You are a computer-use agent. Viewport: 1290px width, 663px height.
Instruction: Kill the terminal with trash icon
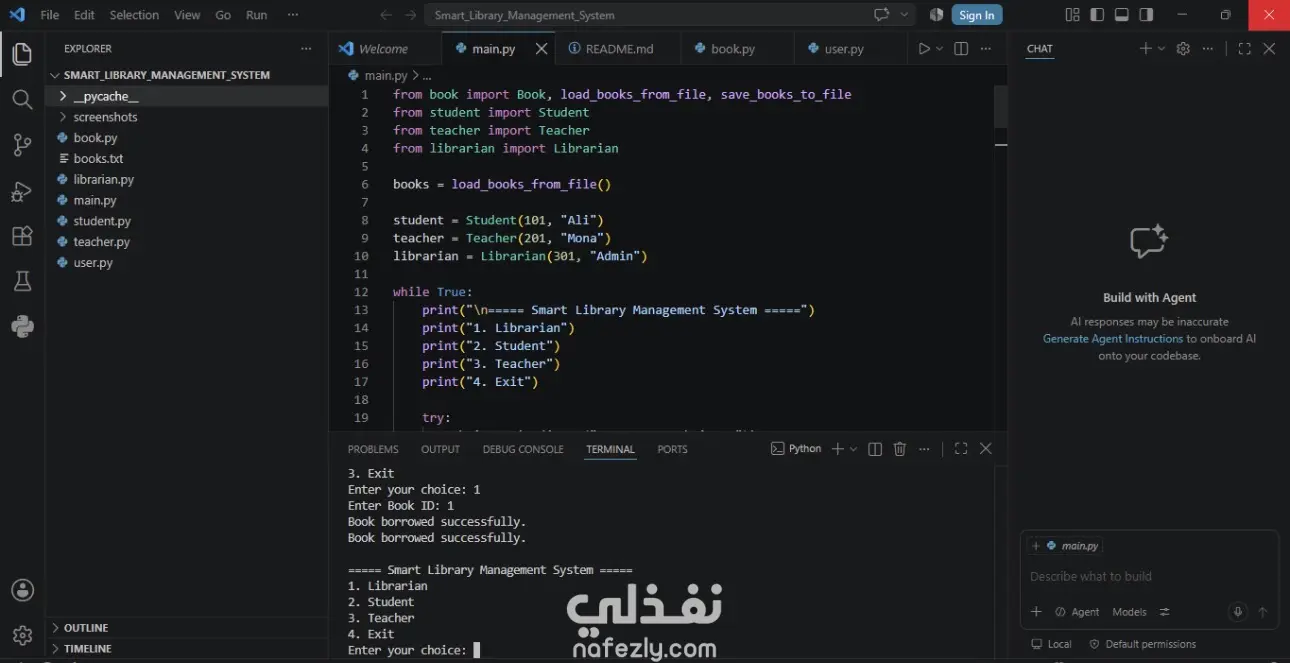(x=899, y=449)
